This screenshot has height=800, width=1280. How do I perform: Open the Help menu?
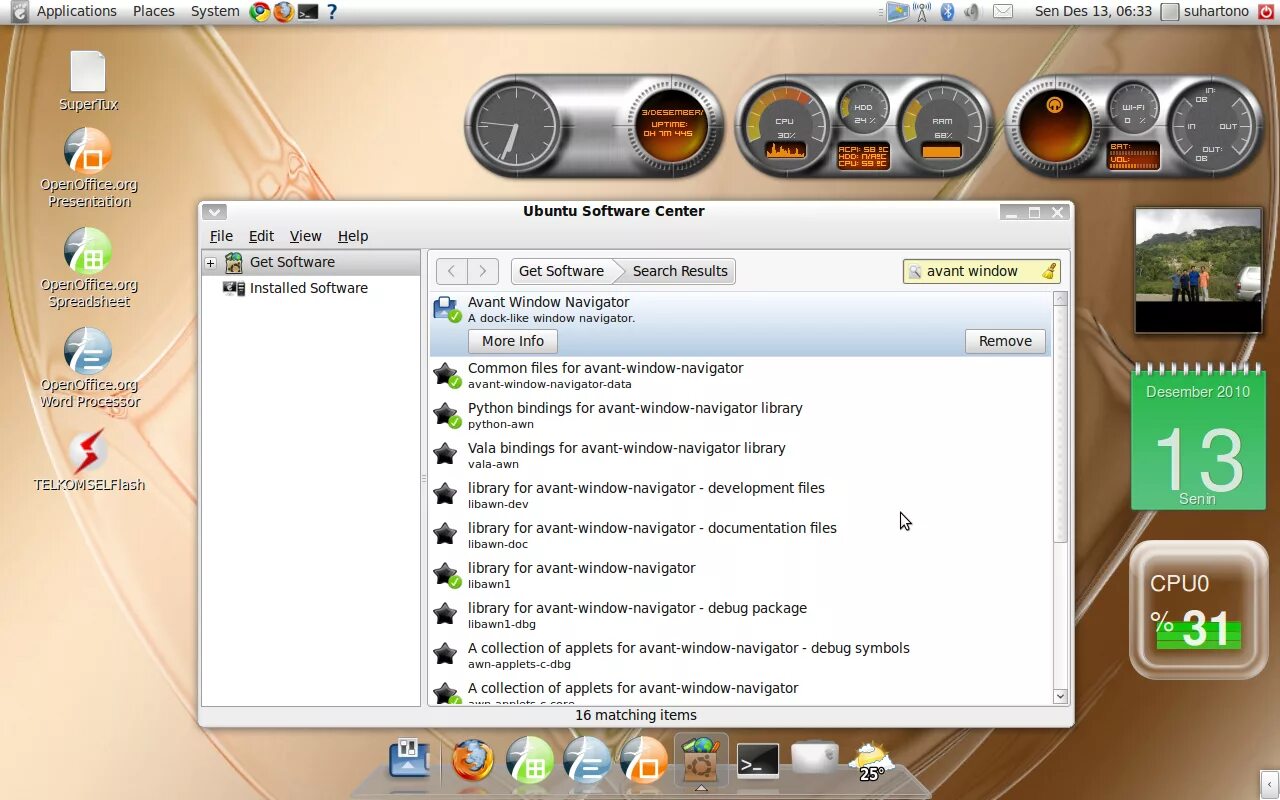click(x=353, y=236)
